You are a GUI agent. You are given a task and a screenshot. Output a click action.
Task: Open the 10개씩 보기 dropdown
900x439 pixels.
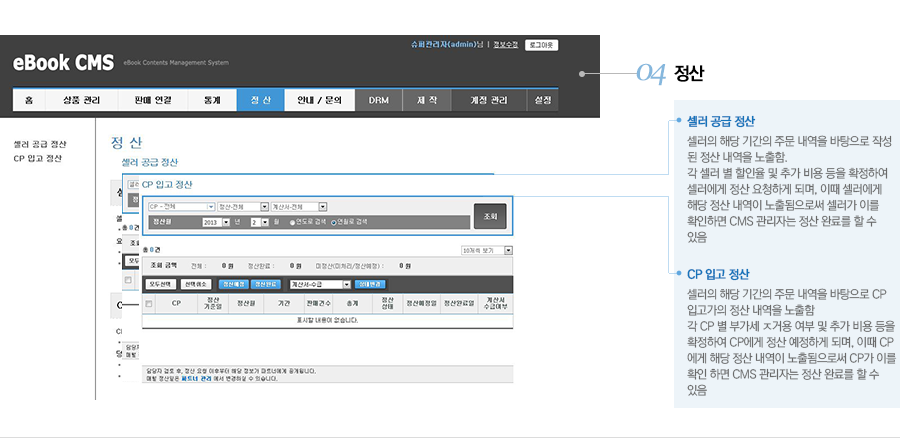click(486, 250)
